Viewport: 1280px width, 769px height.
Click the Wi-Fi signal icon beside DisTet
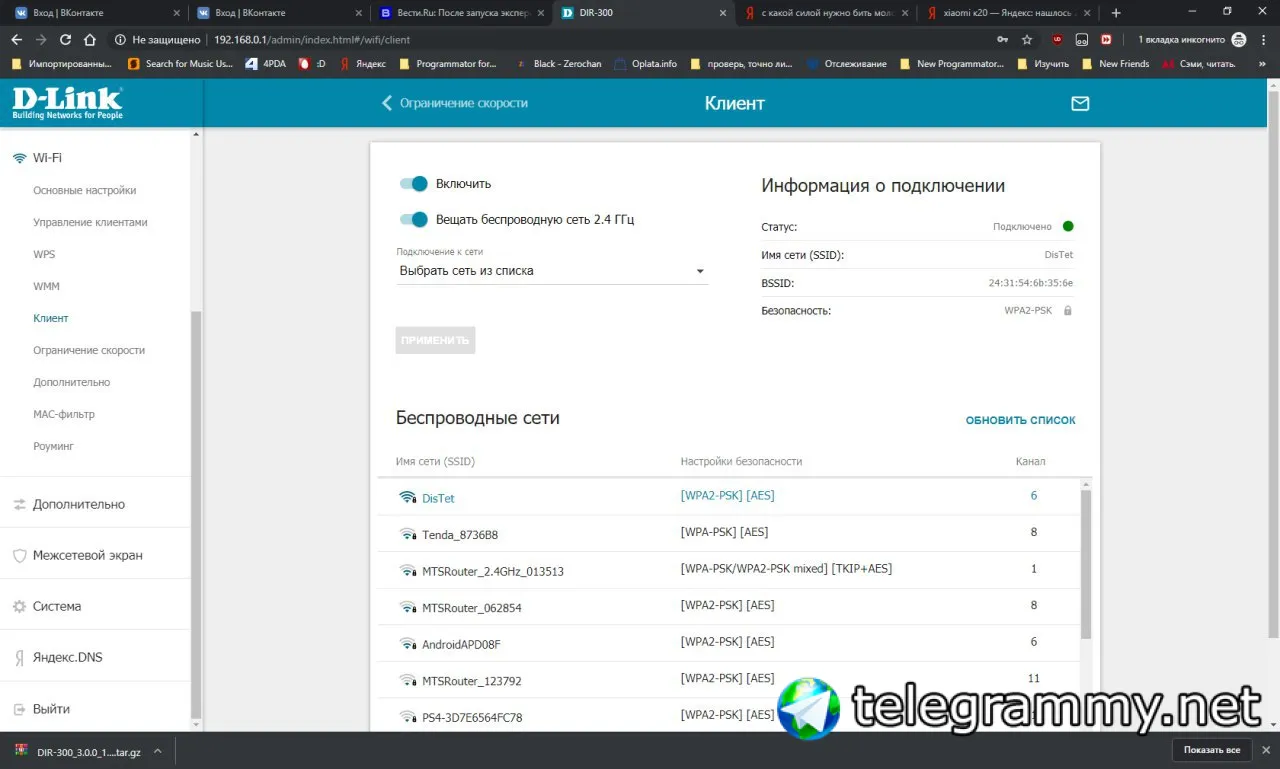pos(407,498)
